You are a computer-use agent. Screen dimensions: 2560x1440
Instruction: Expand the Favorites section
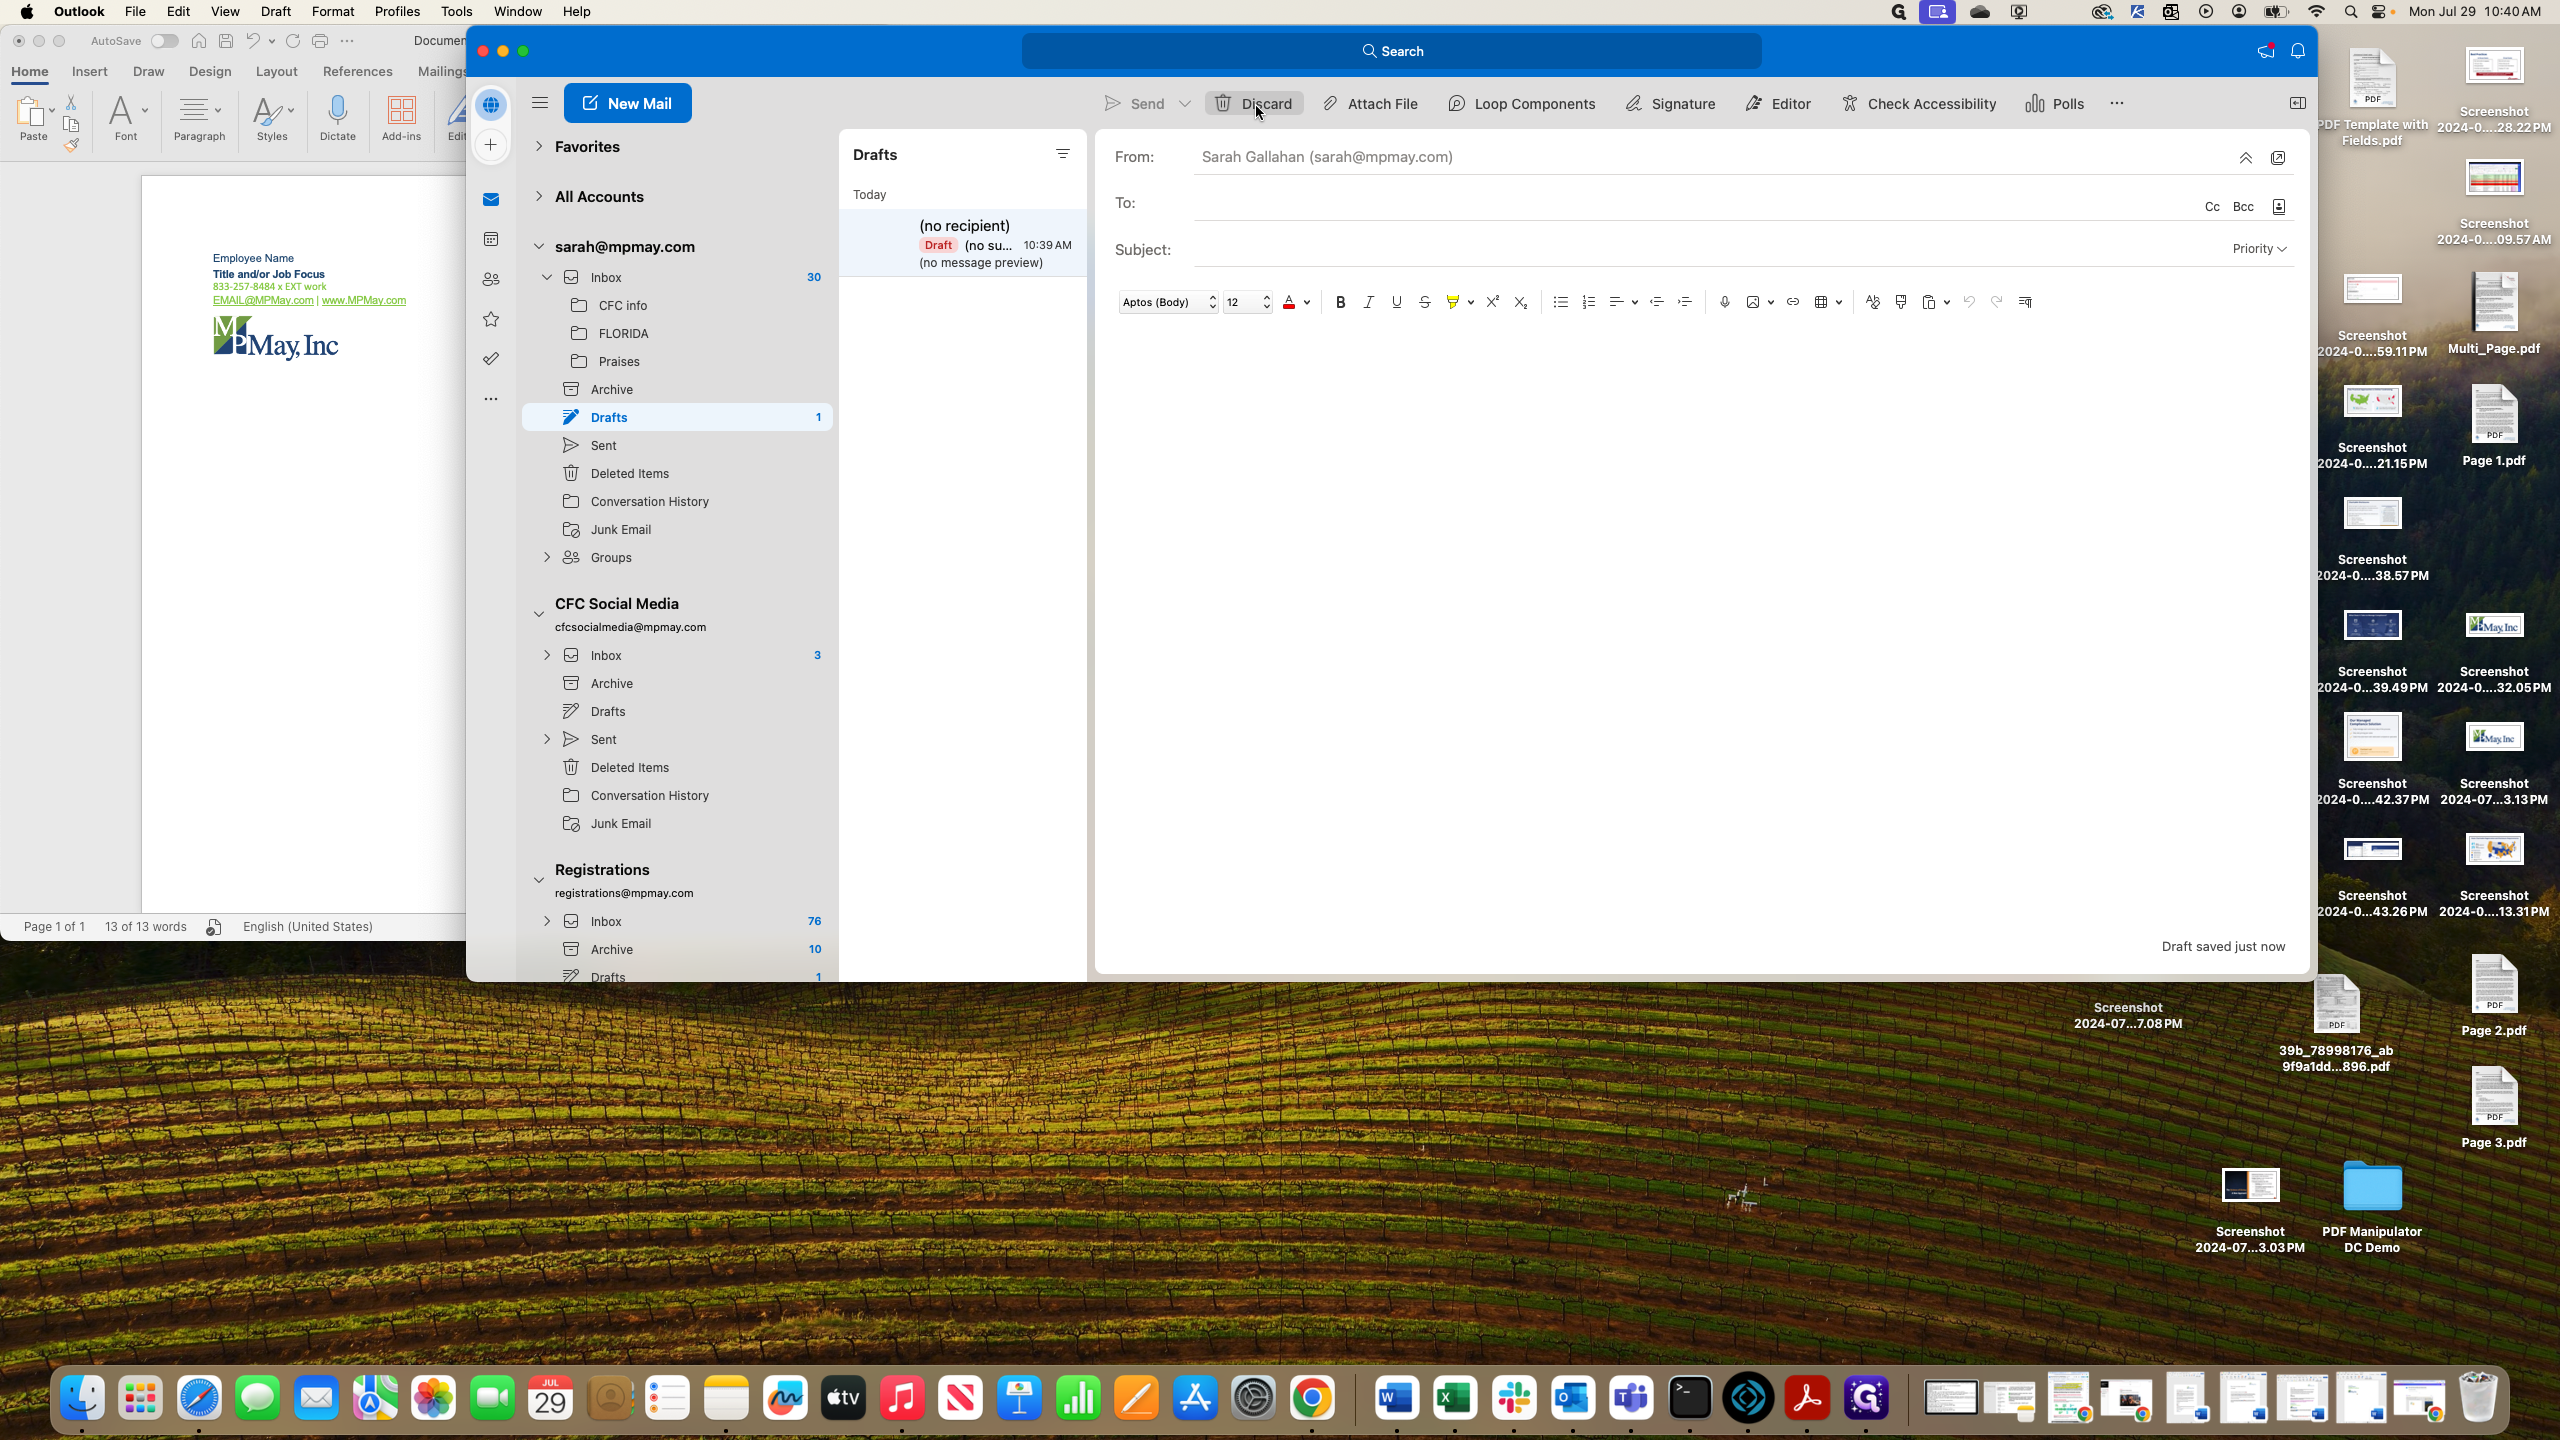539,147
